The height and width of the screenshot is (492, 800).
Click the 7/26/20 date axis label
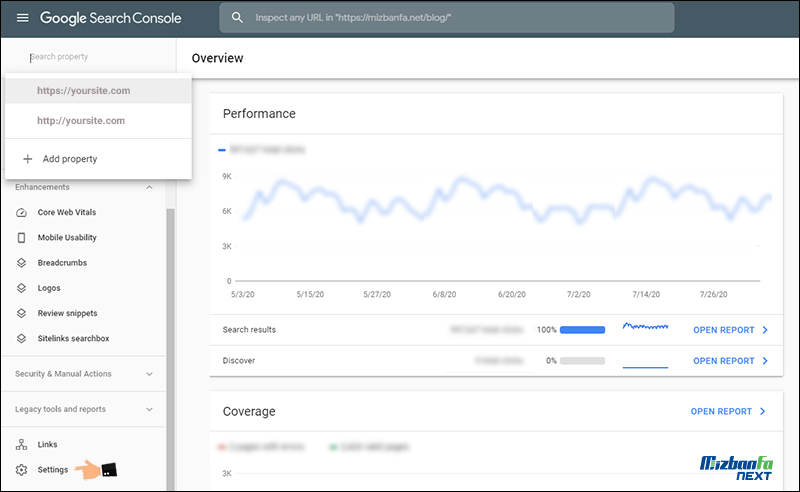click(713, 294)
